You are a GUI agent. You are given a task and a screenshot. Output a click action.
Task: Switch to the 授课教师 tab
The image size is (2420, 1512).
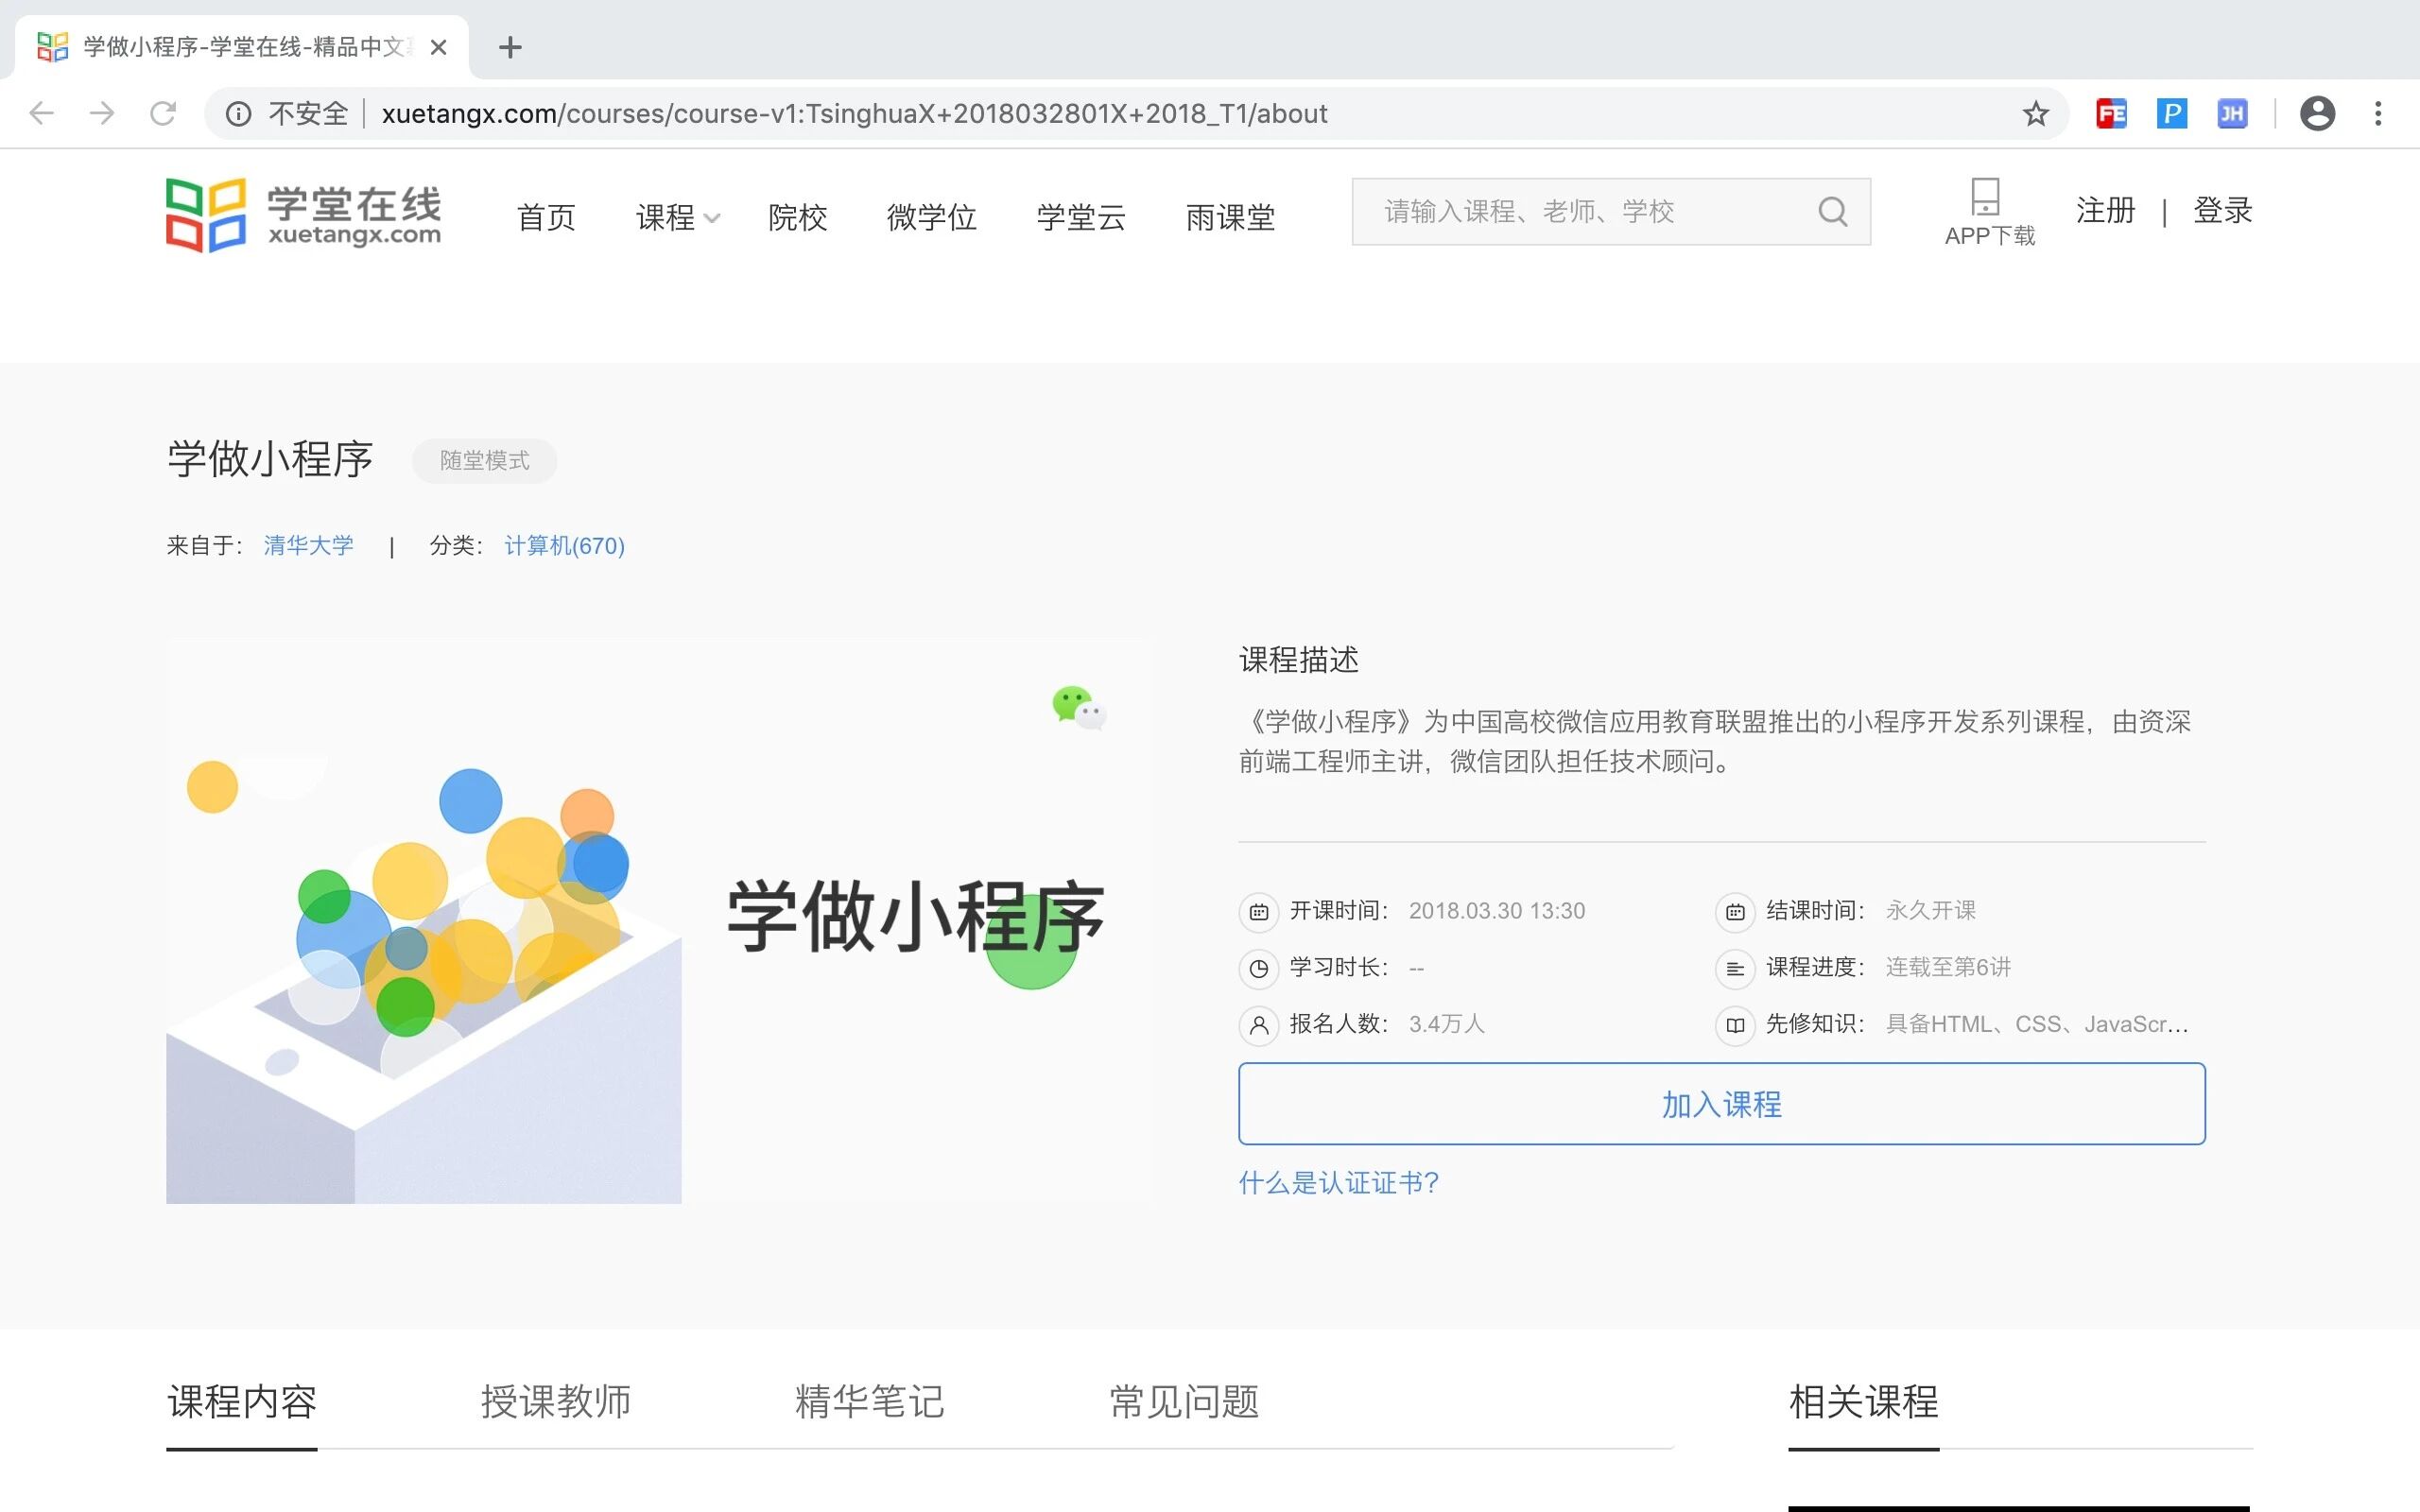tap(555, 1401)
